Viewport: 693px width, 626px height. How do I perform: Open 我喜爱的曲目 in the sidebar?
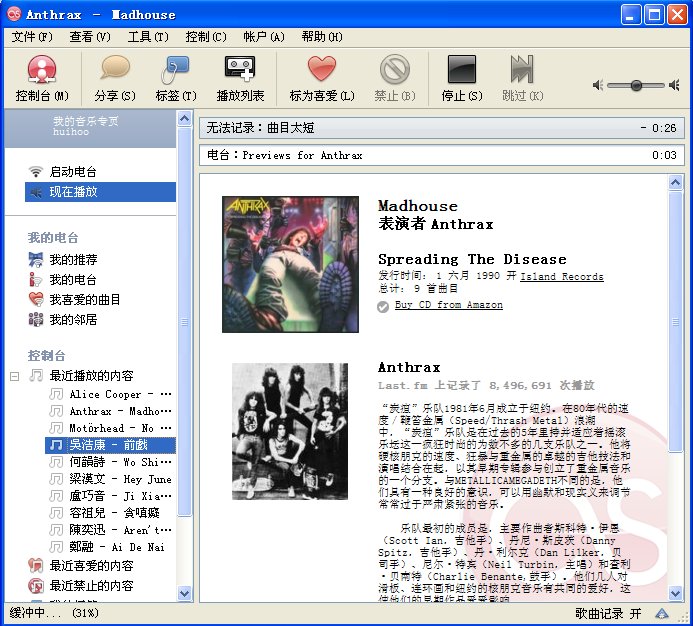point(85,300)
